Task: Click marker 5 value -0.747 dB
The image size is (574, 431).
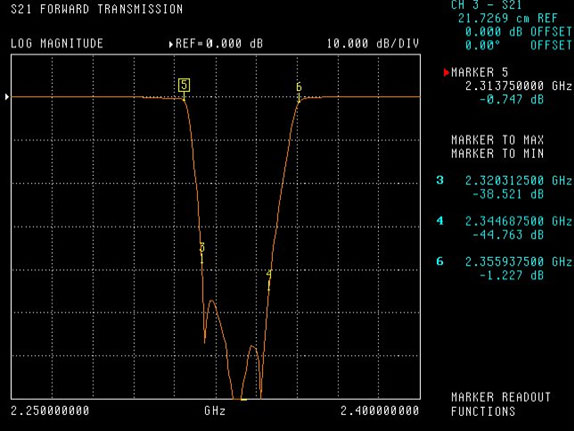Action: tap(511, 99)
